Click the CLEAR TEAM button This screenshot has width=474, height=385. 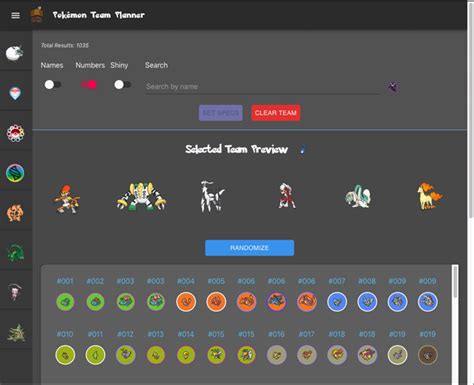point(276,113)
